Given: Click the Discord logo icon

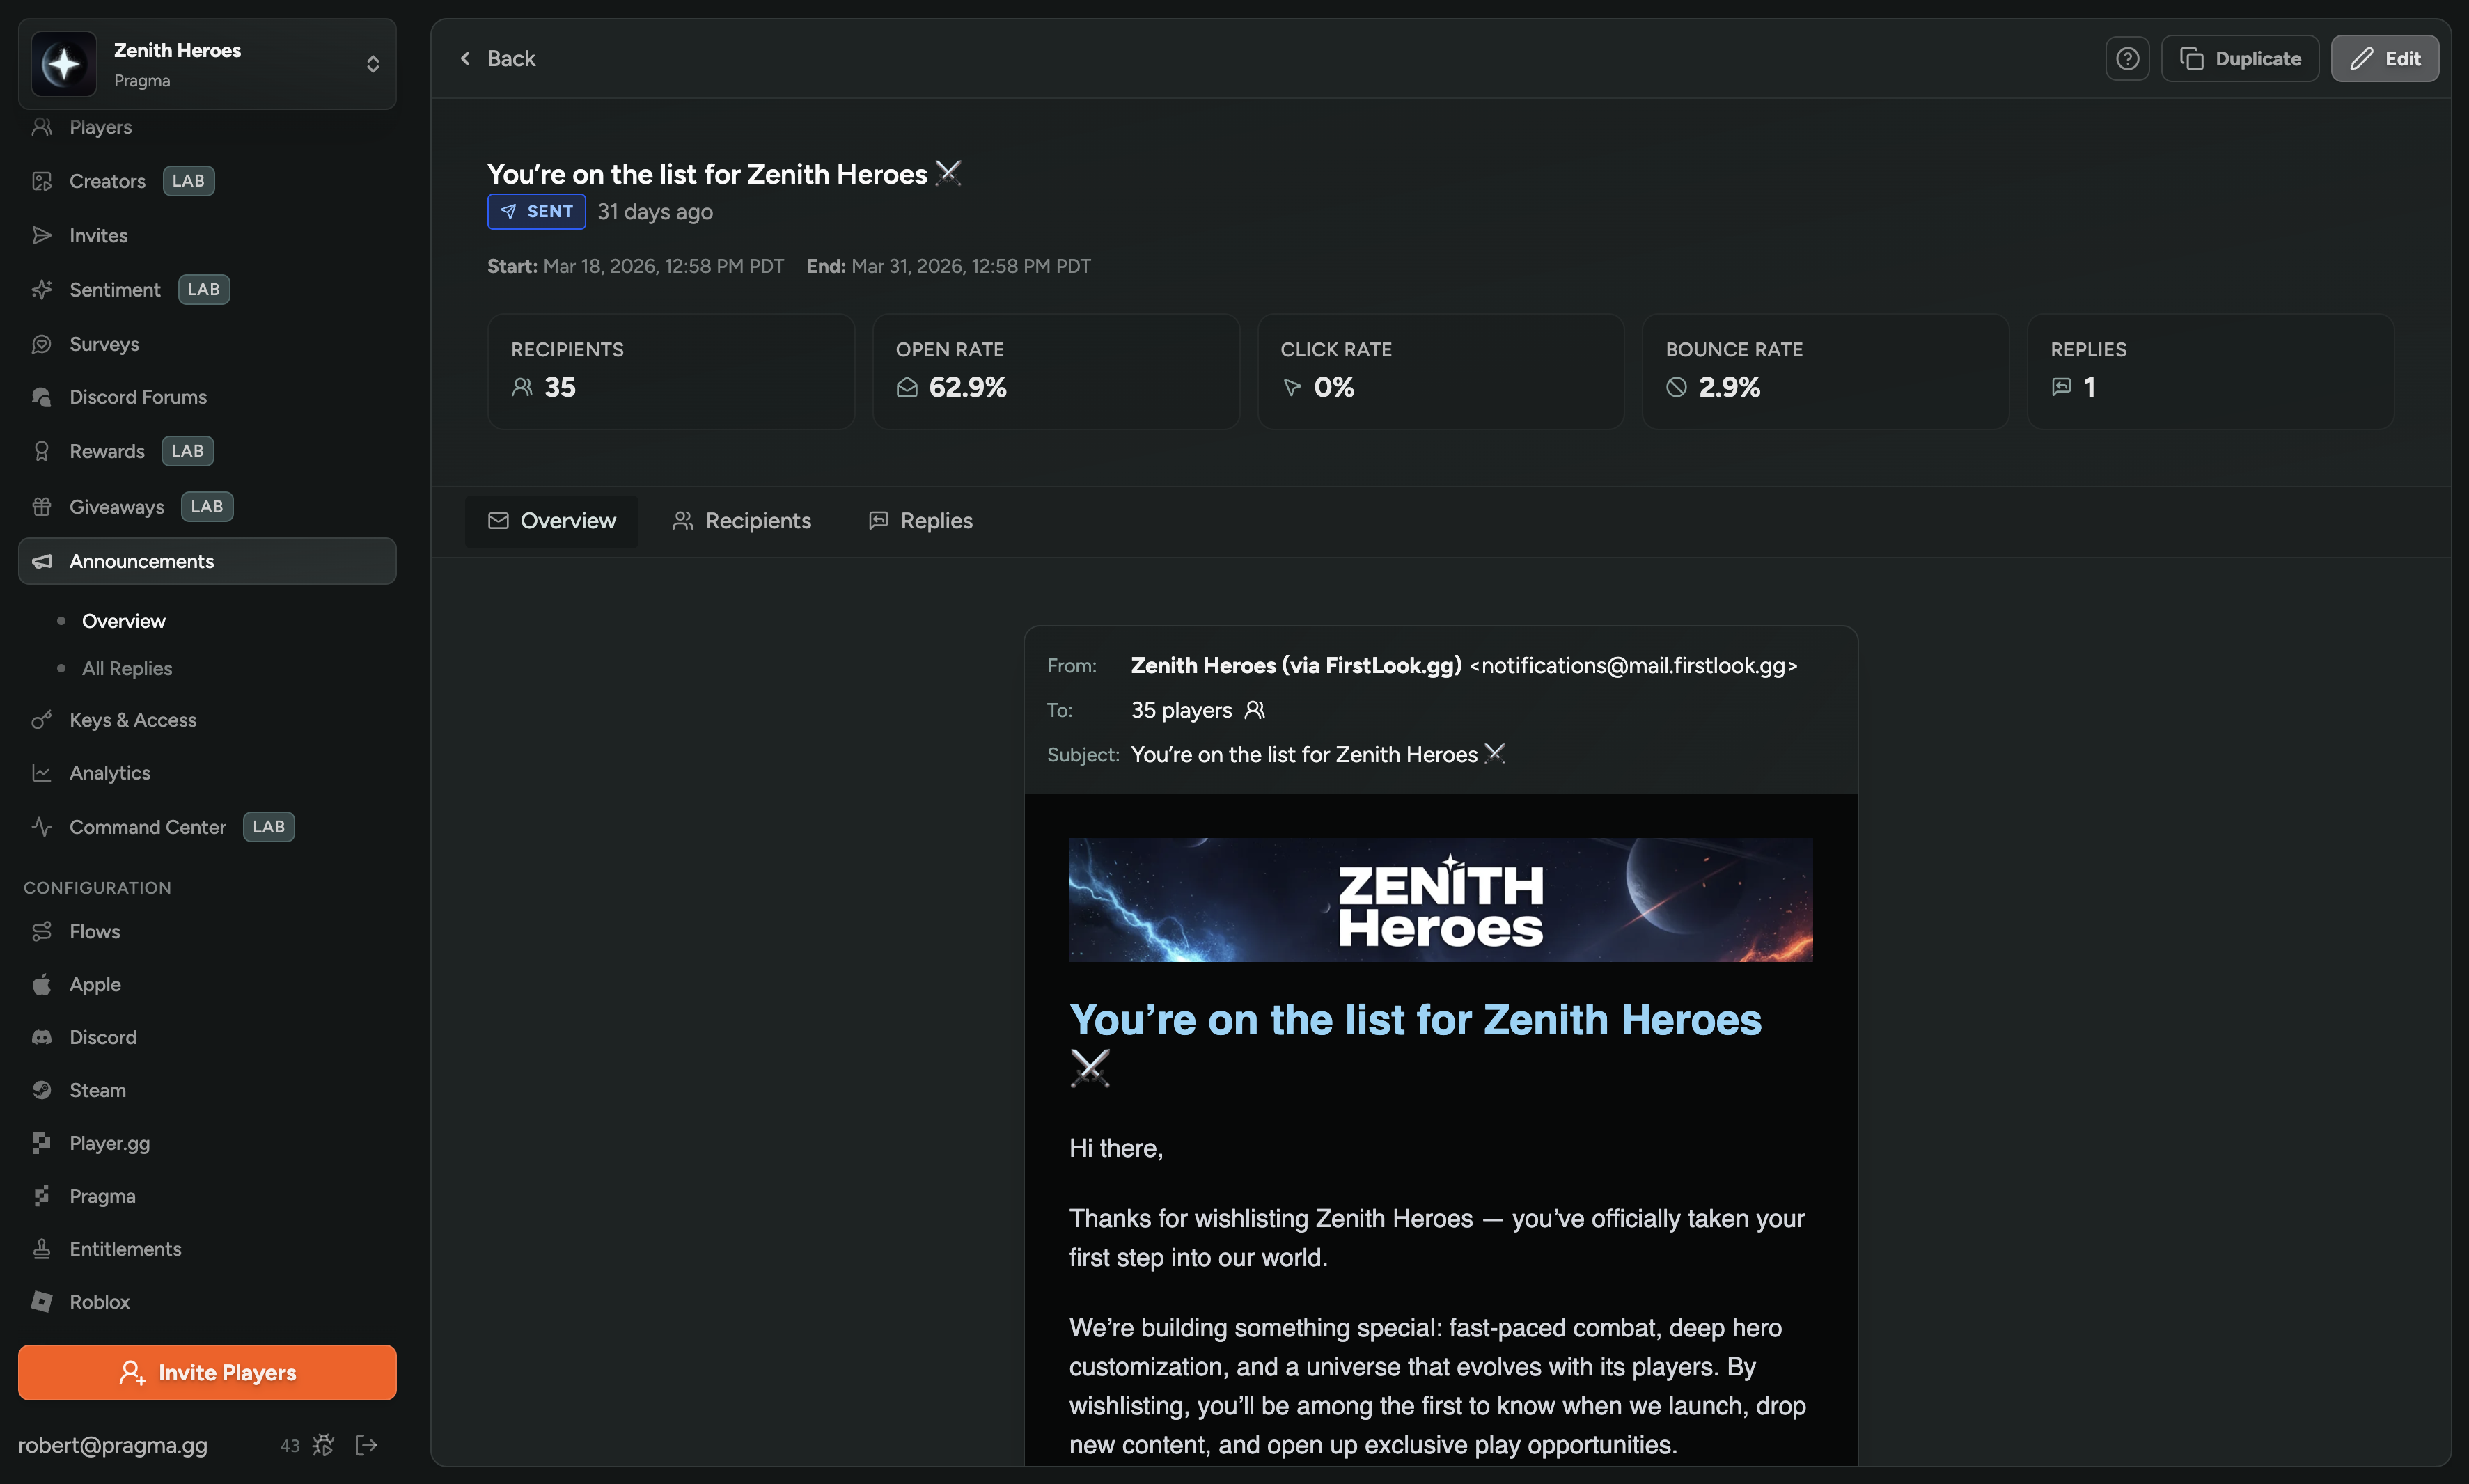Looking at the screenshot, I should (42, 1037).
